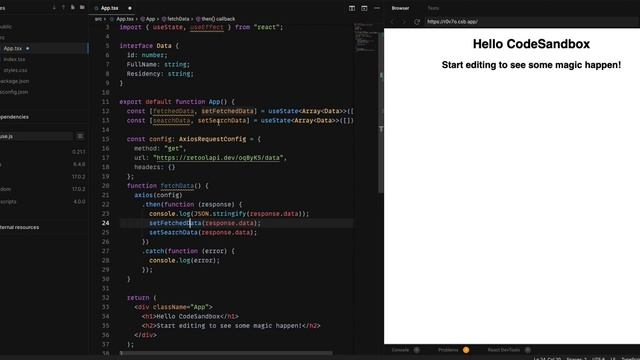Viewport: 640px width, 360px height.
Task: Click the orange Problems count badge
Action: tap(466, 350)
